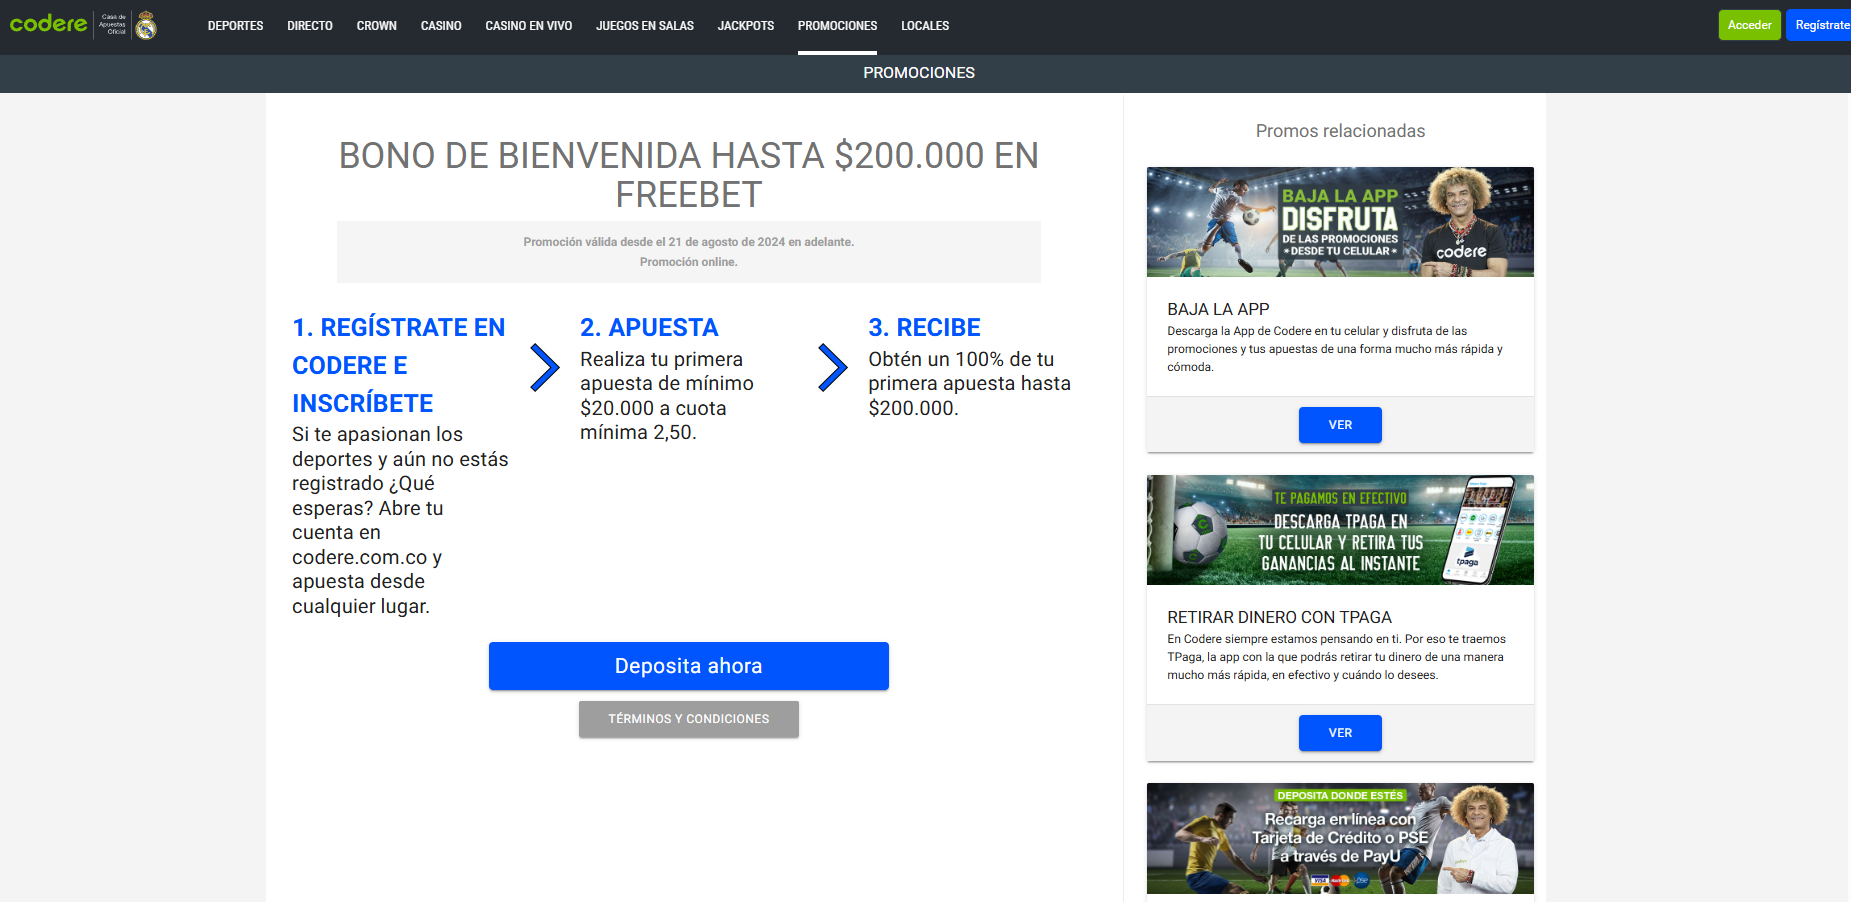Click VER under RETIRAR DINERO CON TPAGA
The image size is (1851, 902).
[1340, 733]
